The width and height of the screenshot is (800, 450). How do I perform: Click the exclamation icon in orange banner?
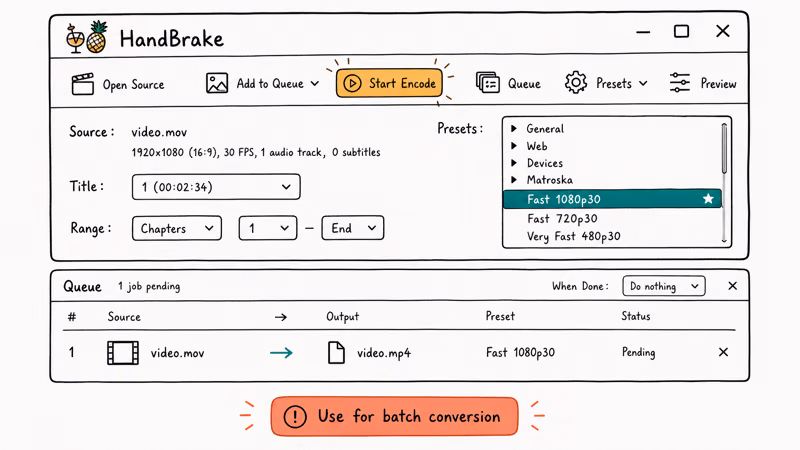pyautogui.click(x=295, y=416)
